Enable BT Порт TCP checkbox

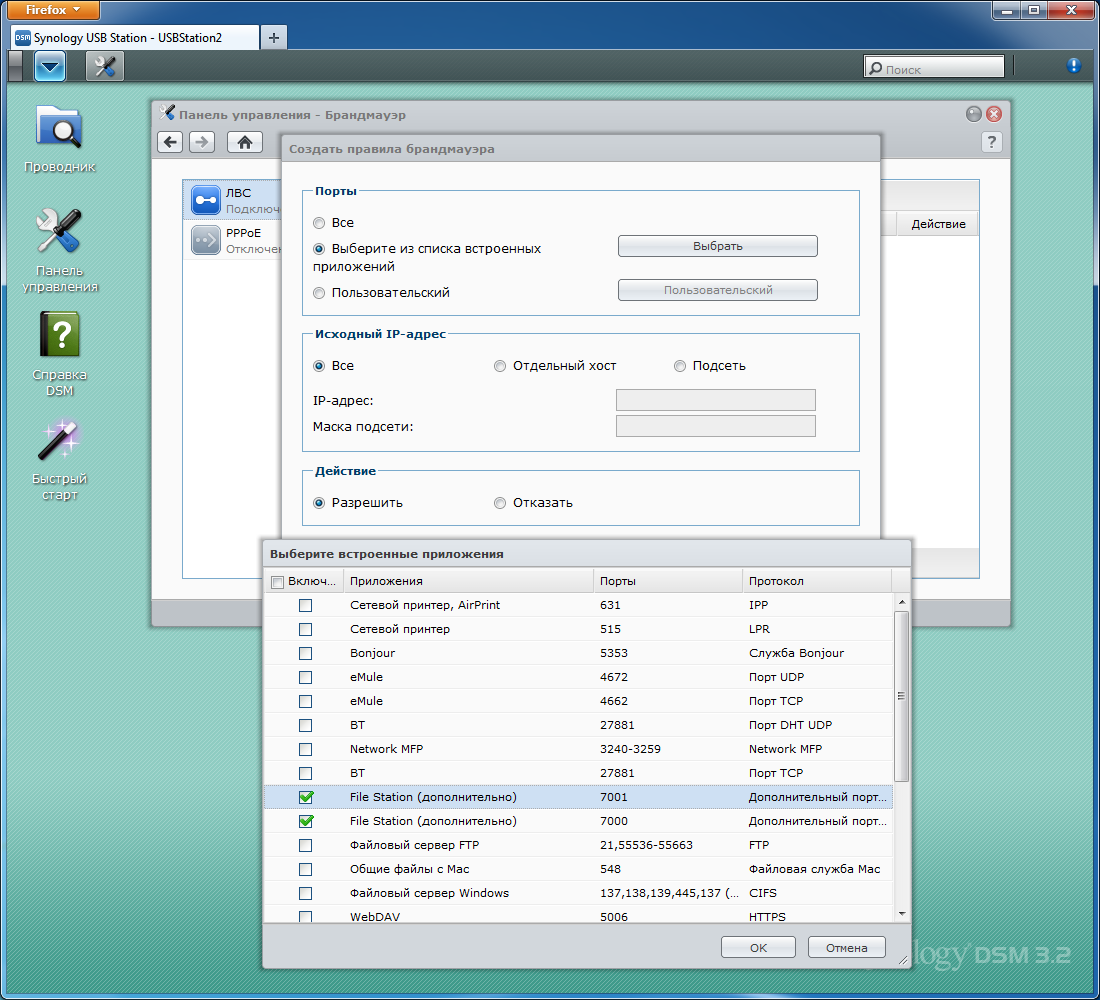306,773
